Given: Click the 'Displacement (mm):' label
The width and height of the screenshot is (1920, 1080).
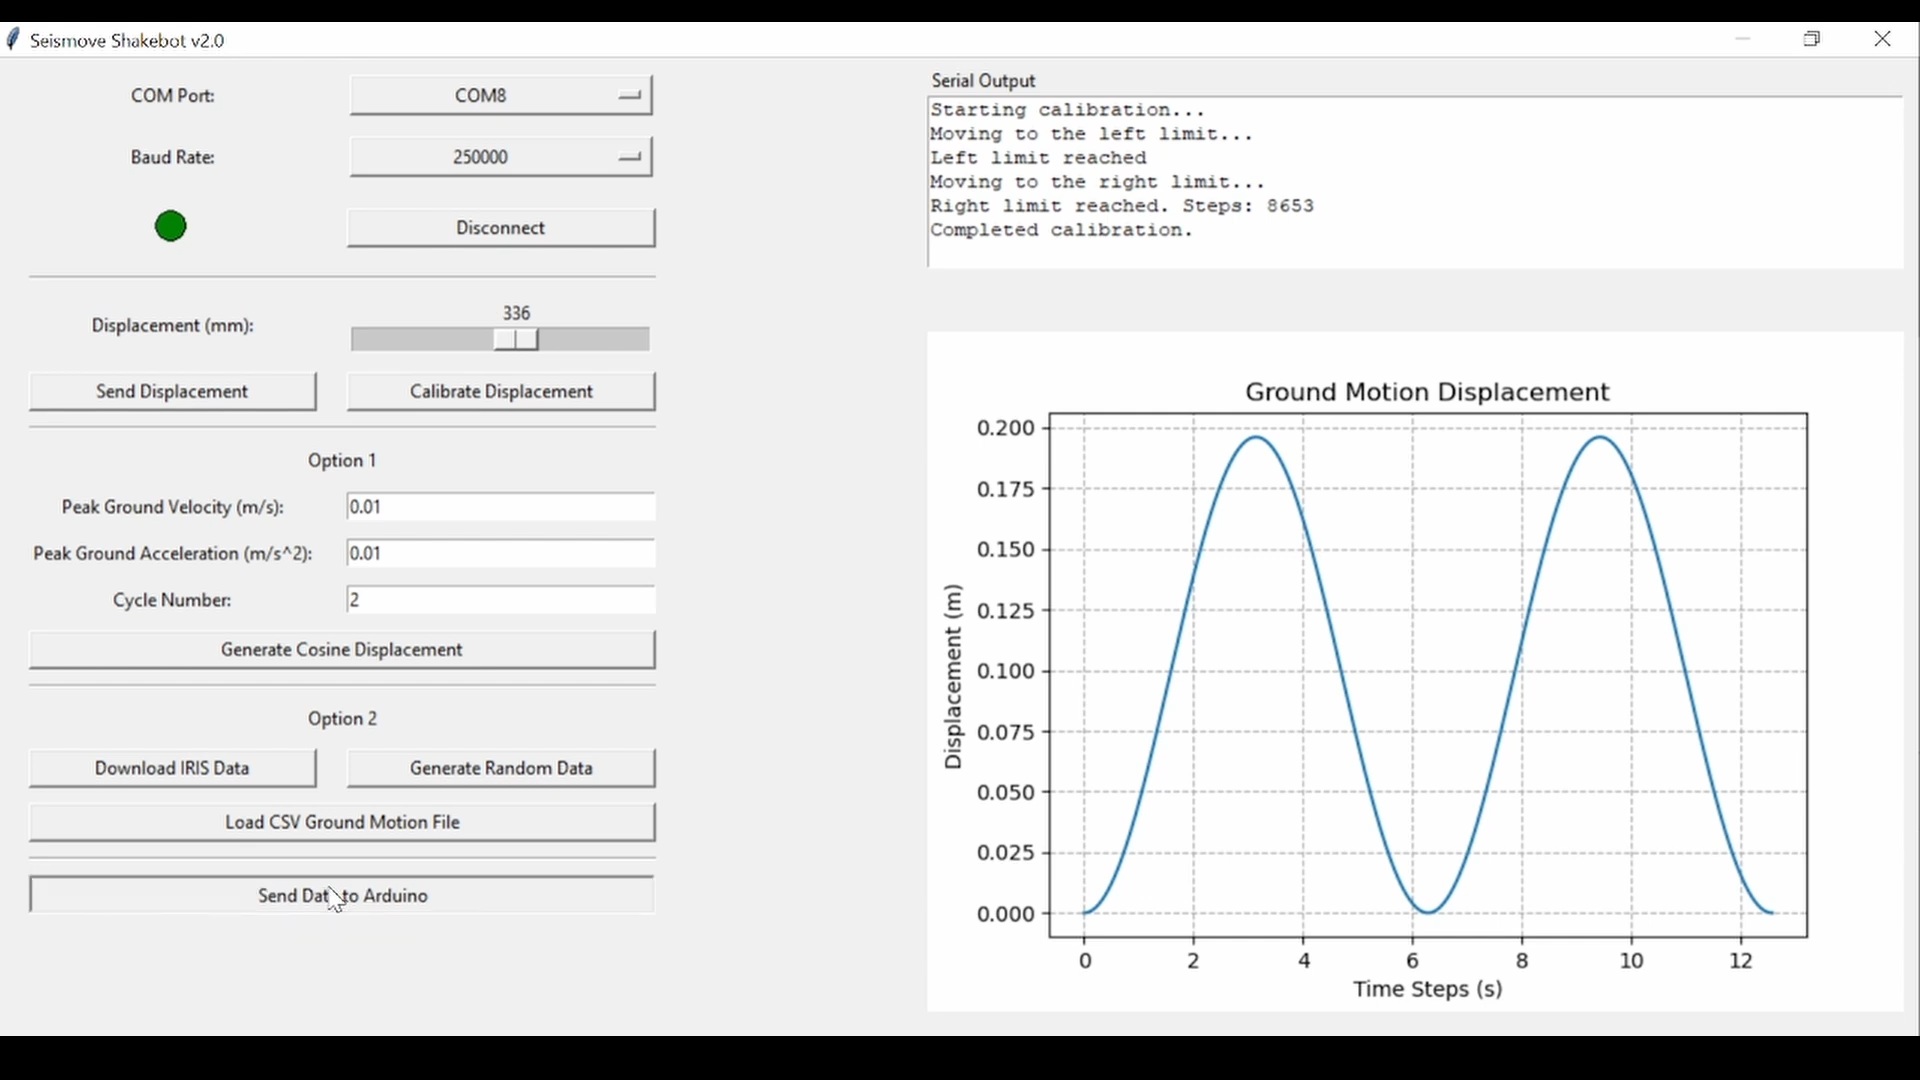Looking at the screenshot, I should (x=173, y=327).
